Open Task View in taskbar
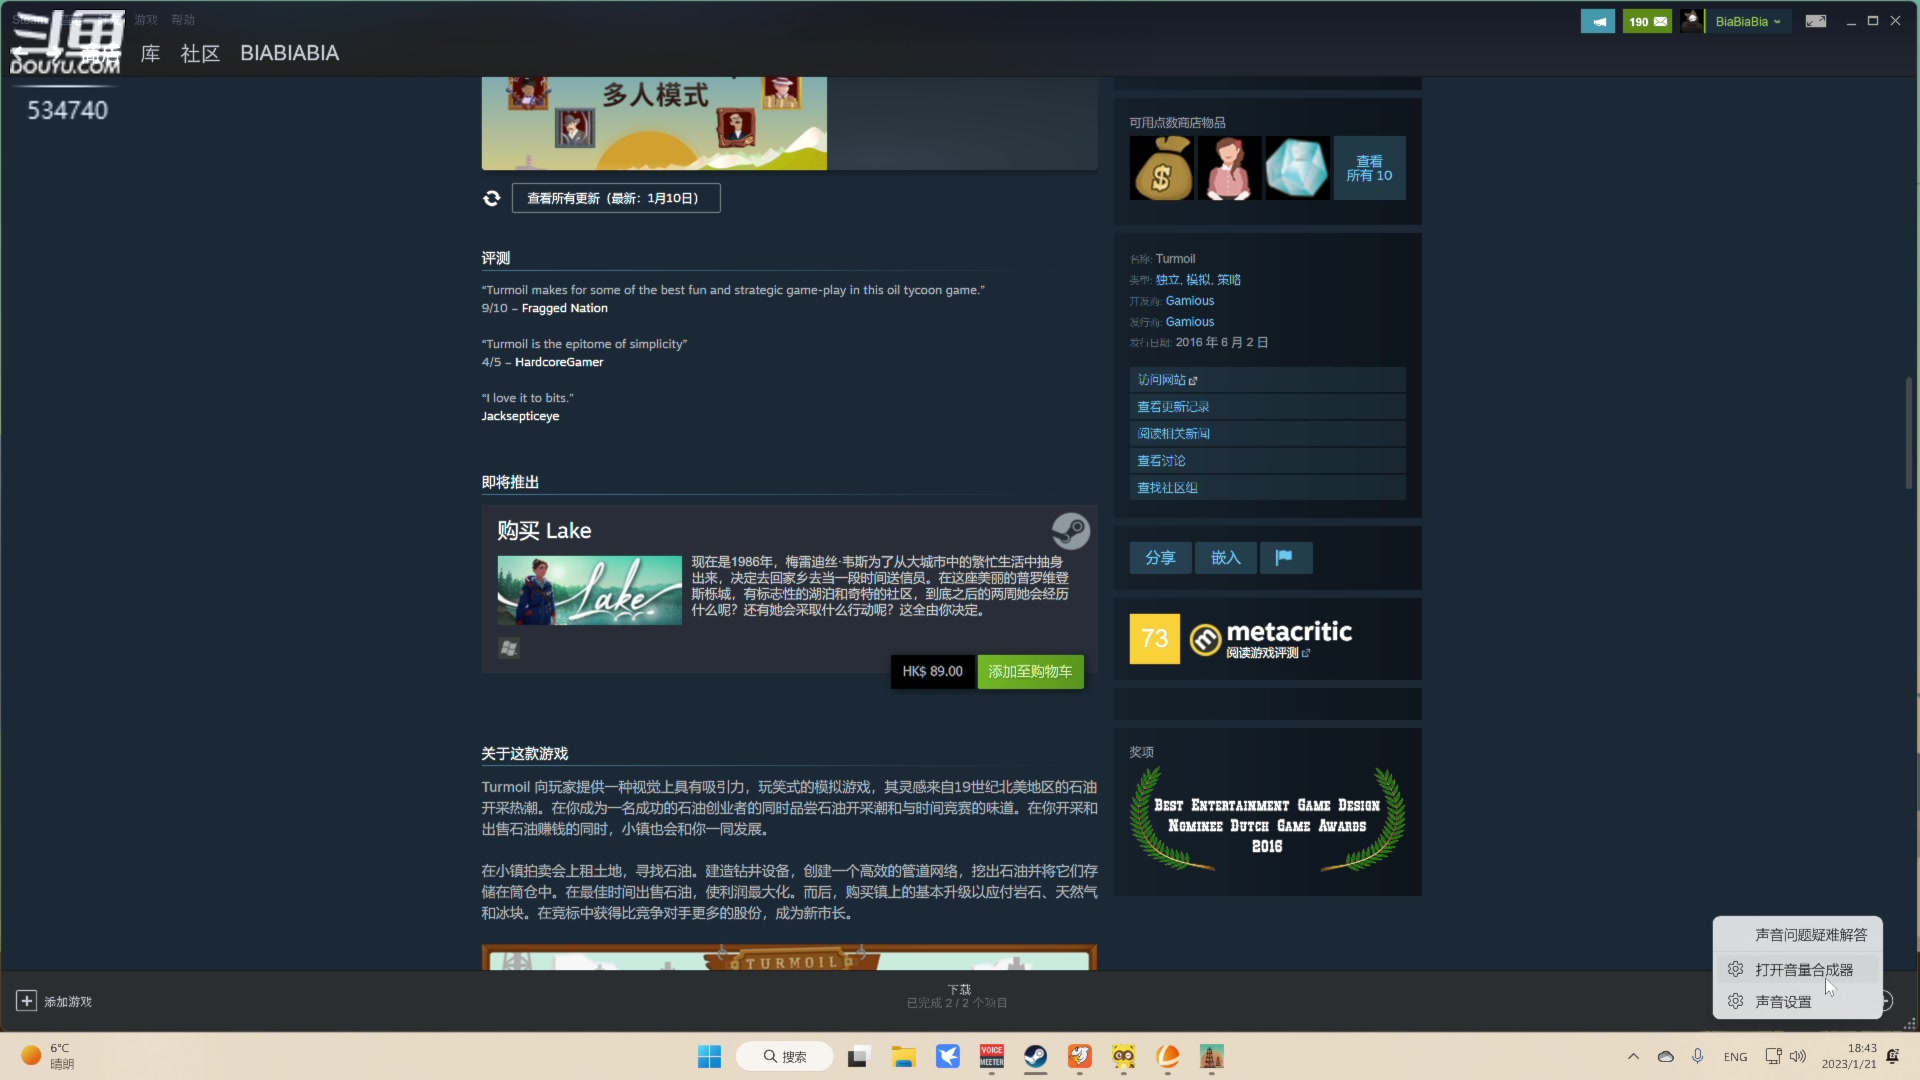Image resolution: width=1920 pixels, height=1080 pixels. pos(858,1056)
